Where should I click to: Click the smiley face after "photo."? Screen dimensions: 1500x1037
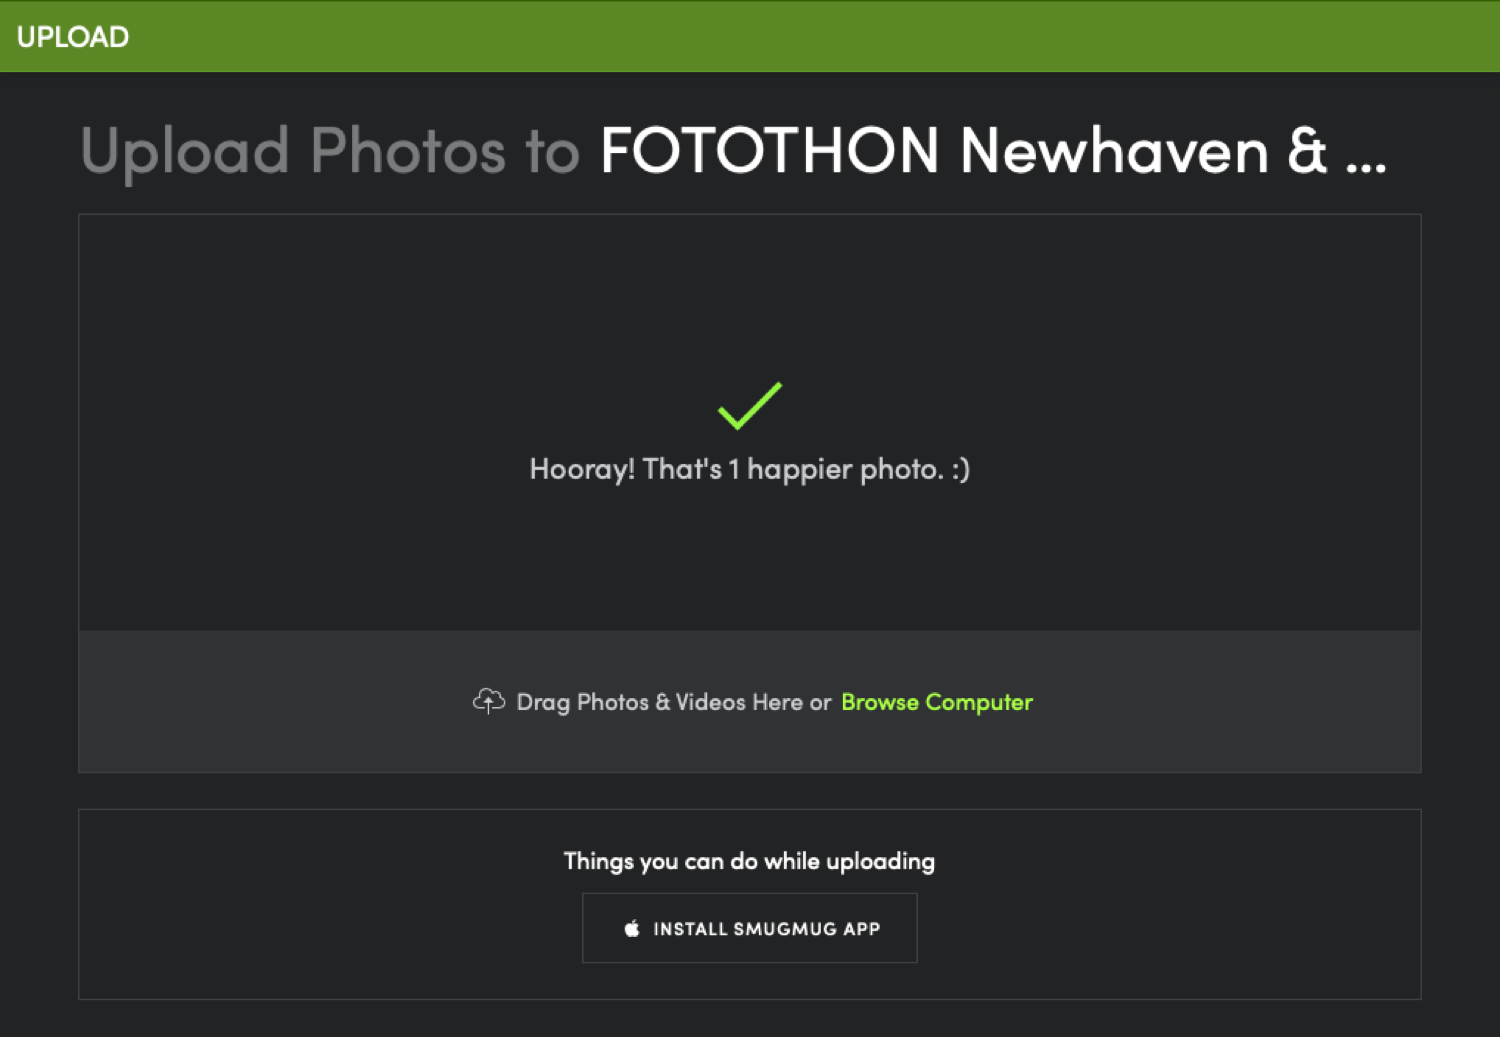tap(960, 469)
